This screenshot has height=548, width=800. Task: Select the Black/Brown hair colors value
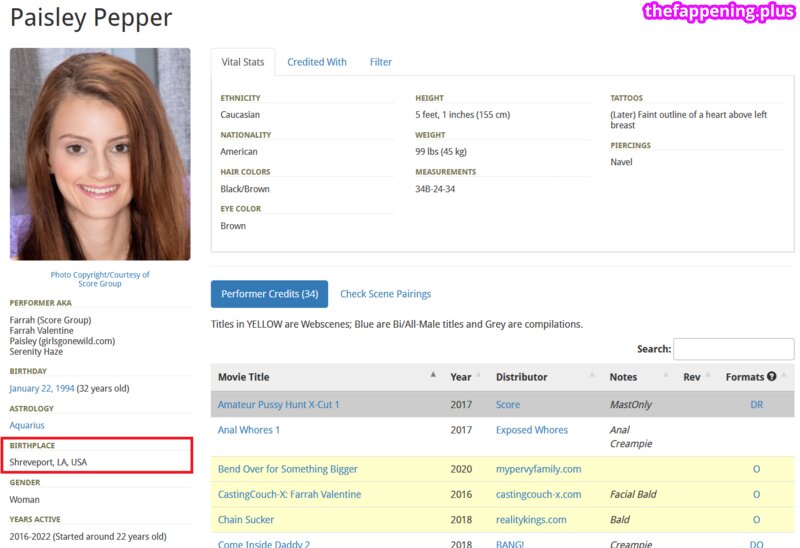tap(245, 189)
